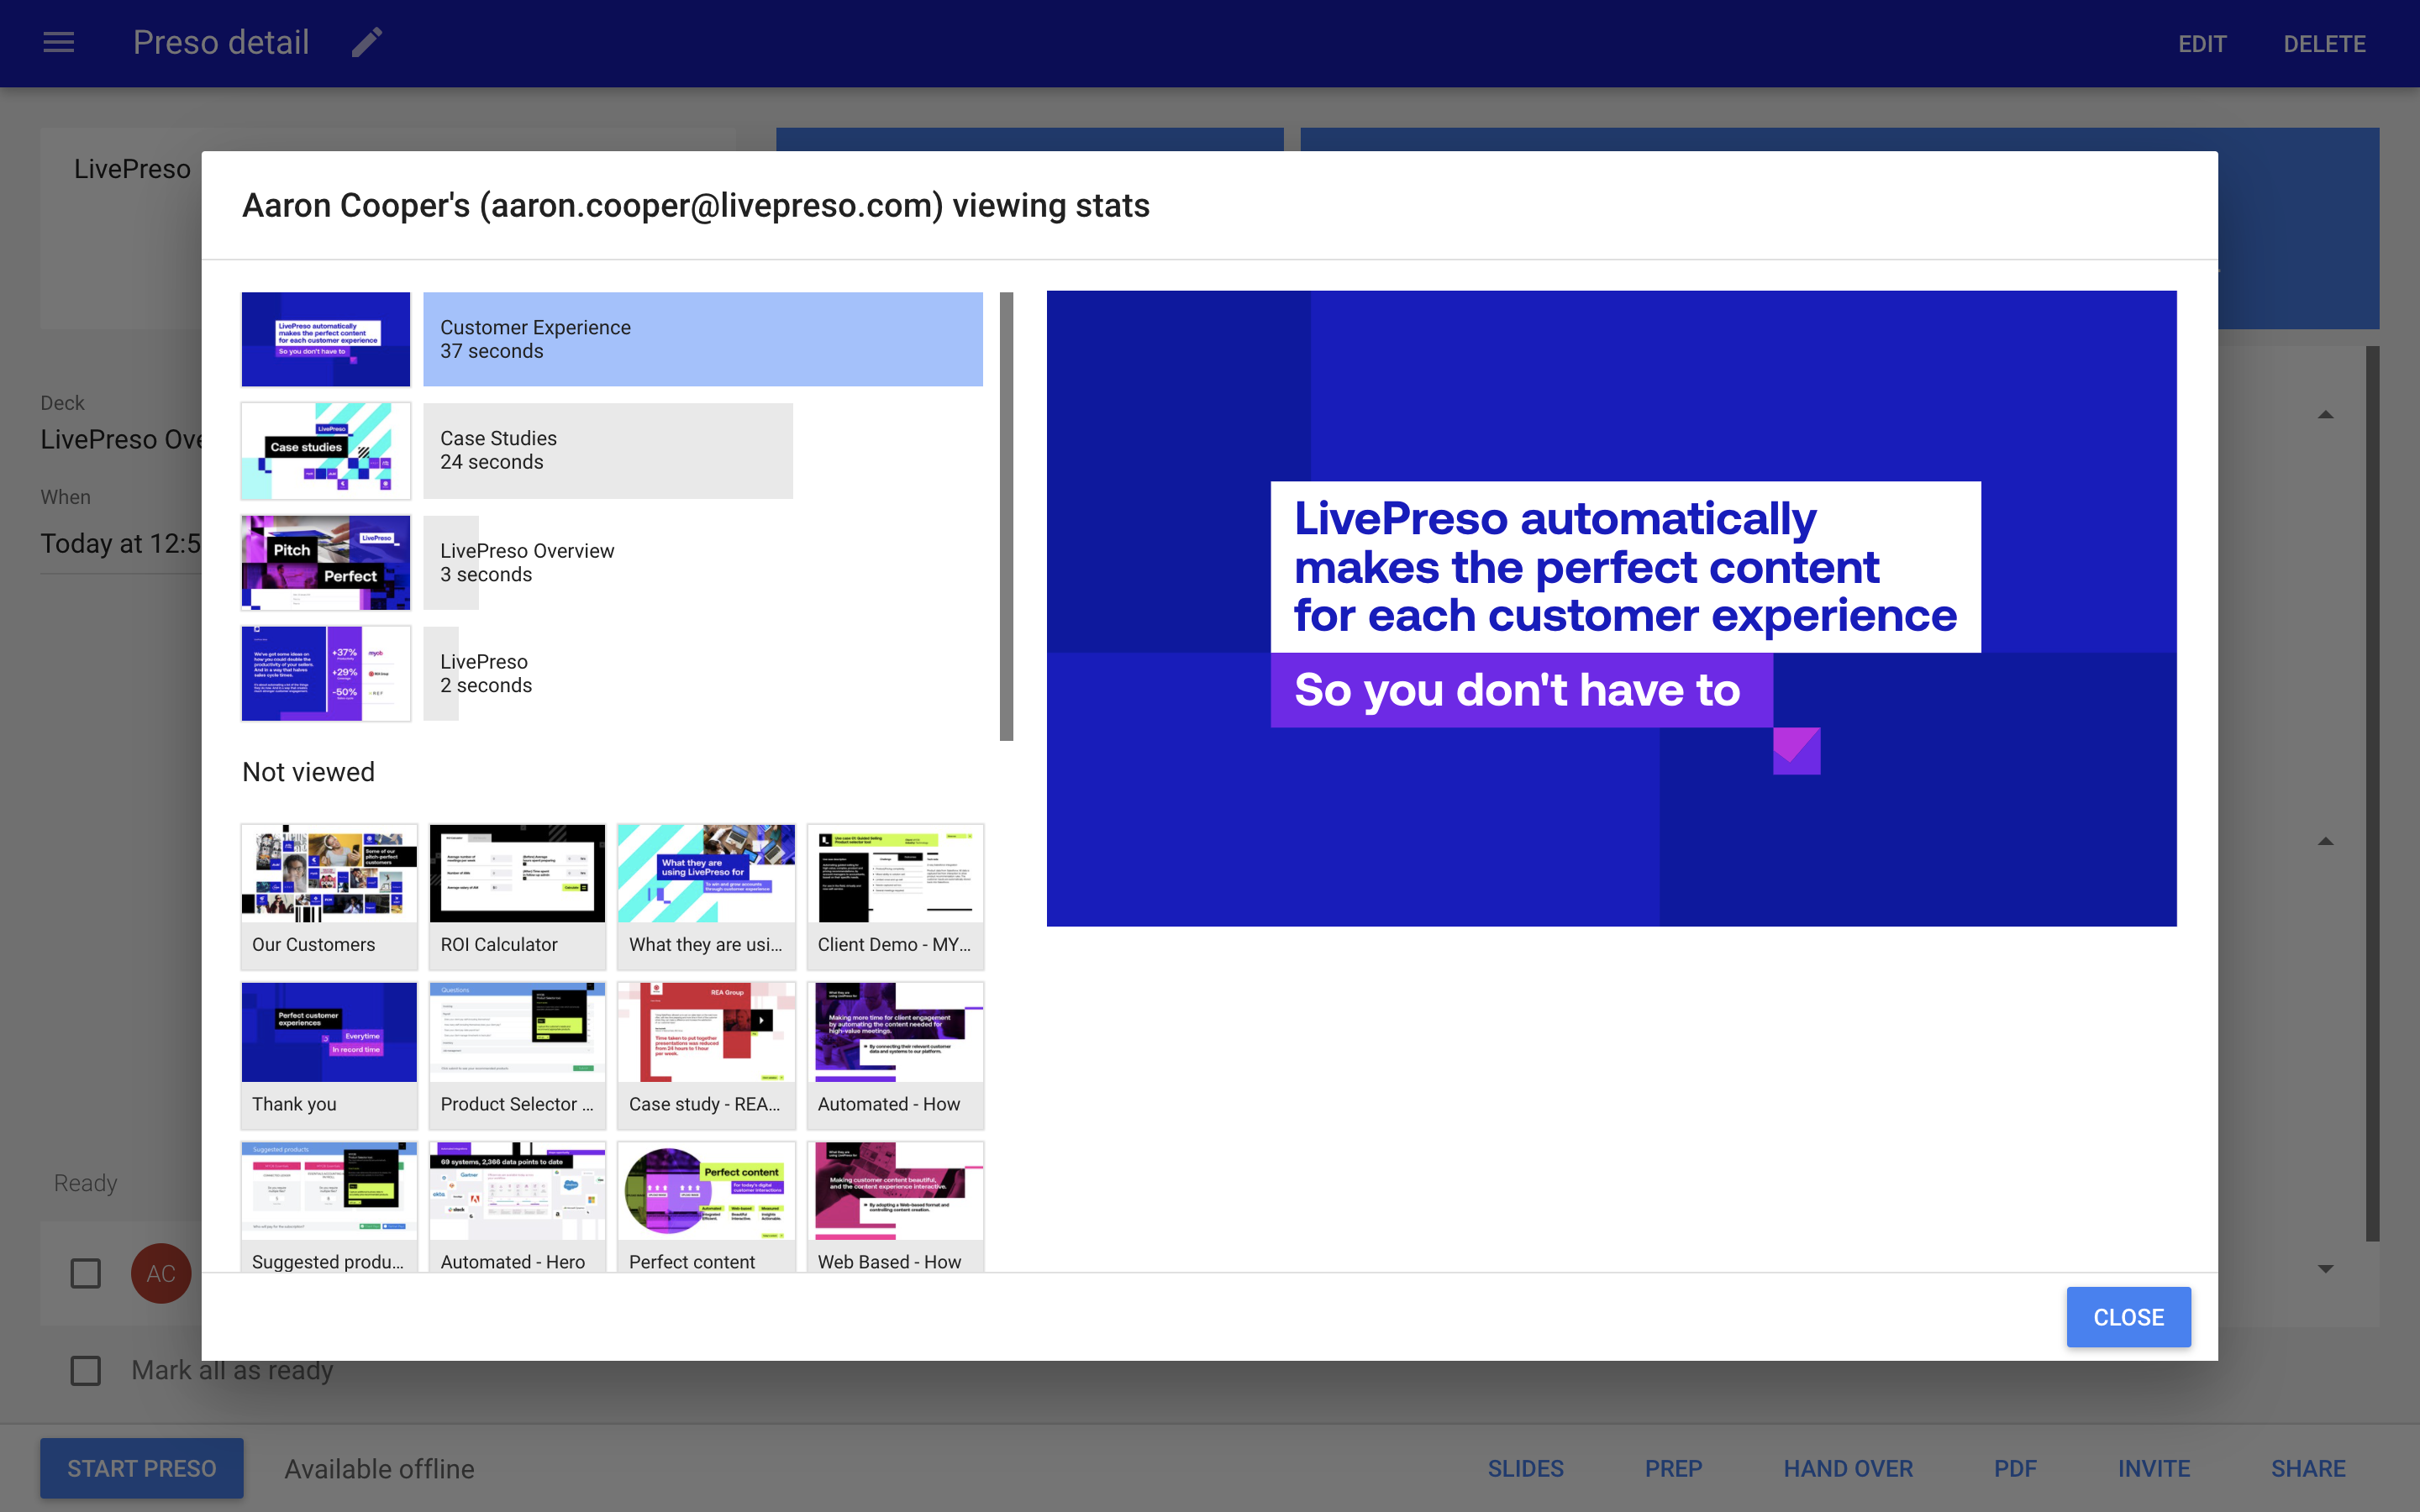Image resolution: width=2420 pixels, height=1512 pixels.
Task: Click the middle up chevron on the right edge
Action: tap(2325, 841)
